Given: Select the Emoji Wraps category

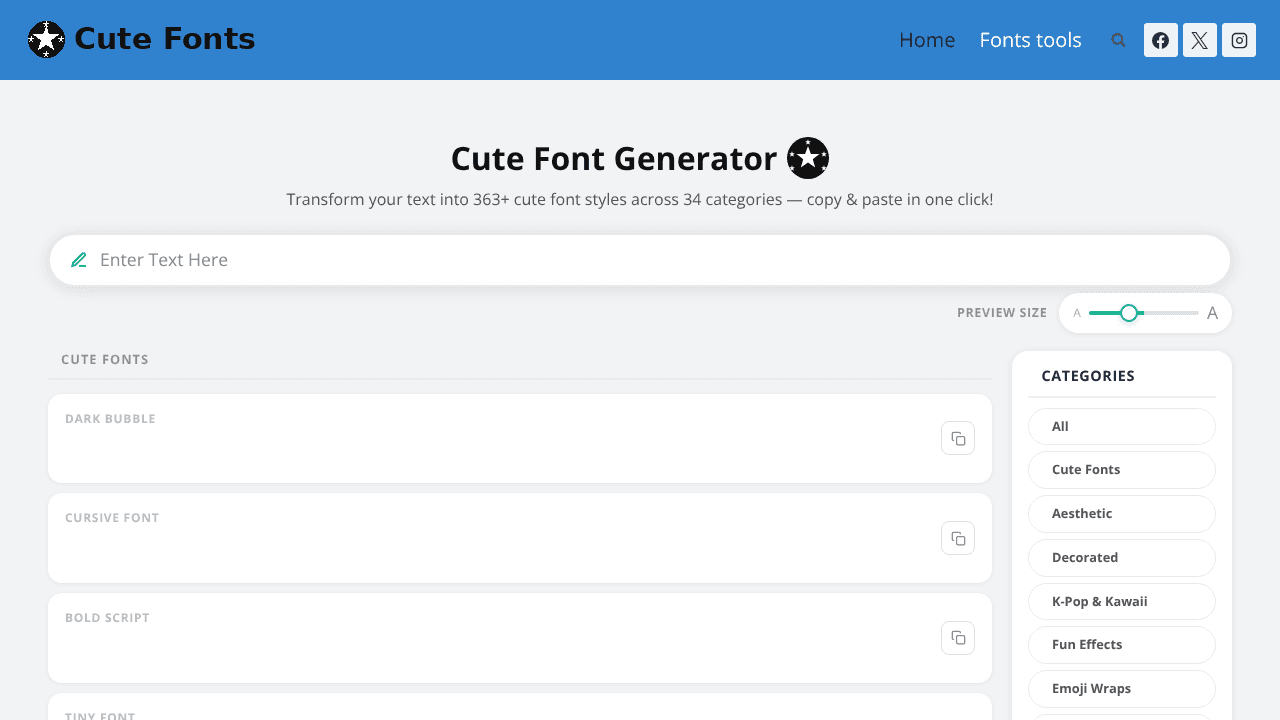Looking at the screenshot, I should [x=1122, y=688].
